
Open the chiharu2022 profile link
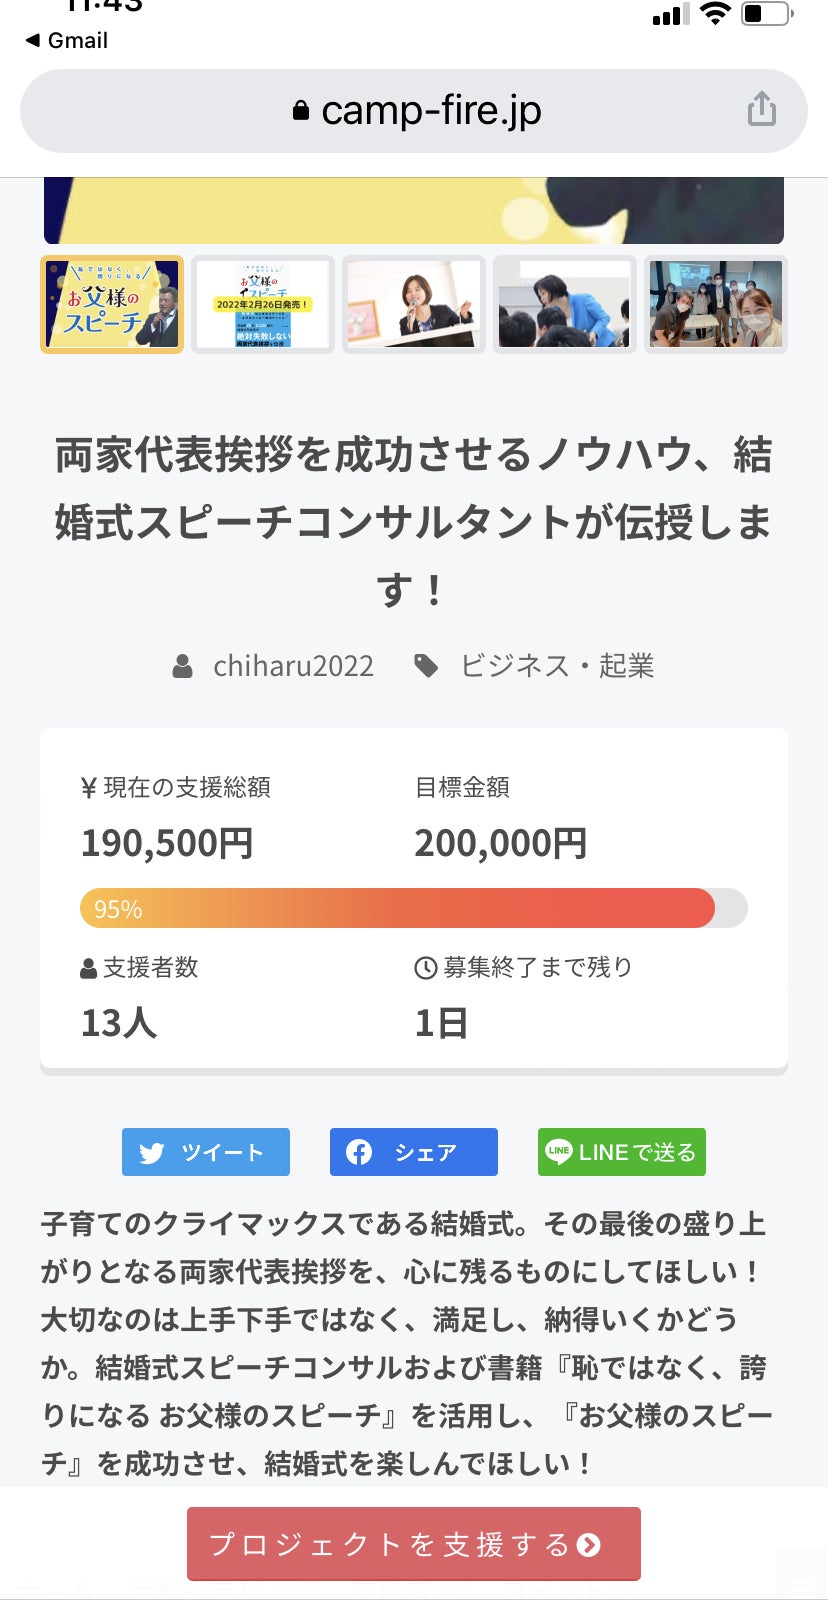[293, 666]
